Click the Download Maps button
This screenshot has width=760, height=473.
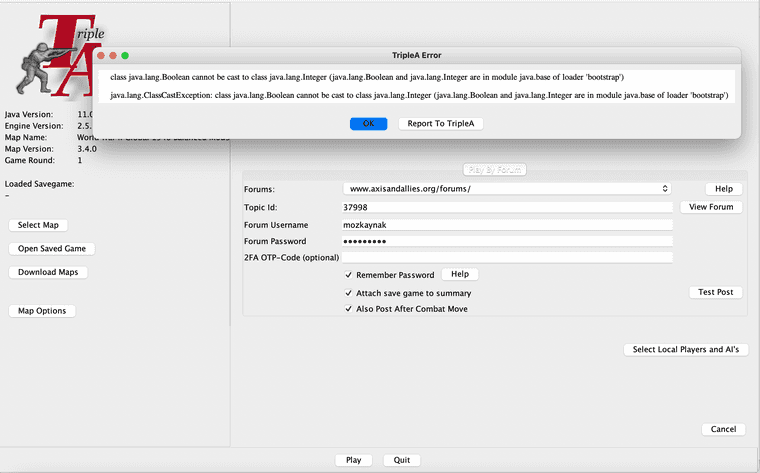click(x=48, y=272)
